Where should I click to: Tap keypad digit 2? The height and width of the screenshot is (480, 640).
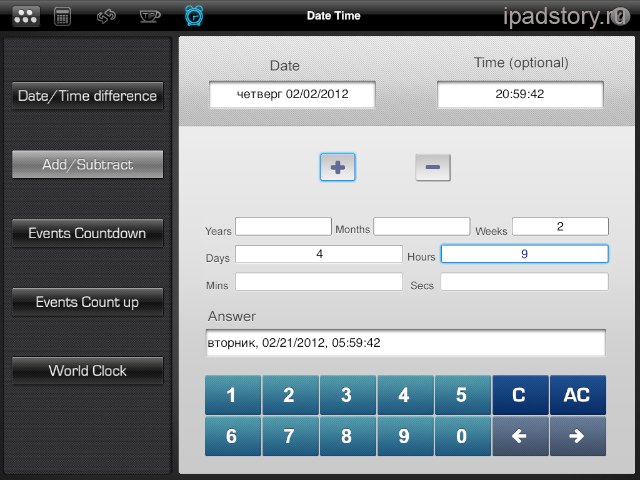coord(291,395)
